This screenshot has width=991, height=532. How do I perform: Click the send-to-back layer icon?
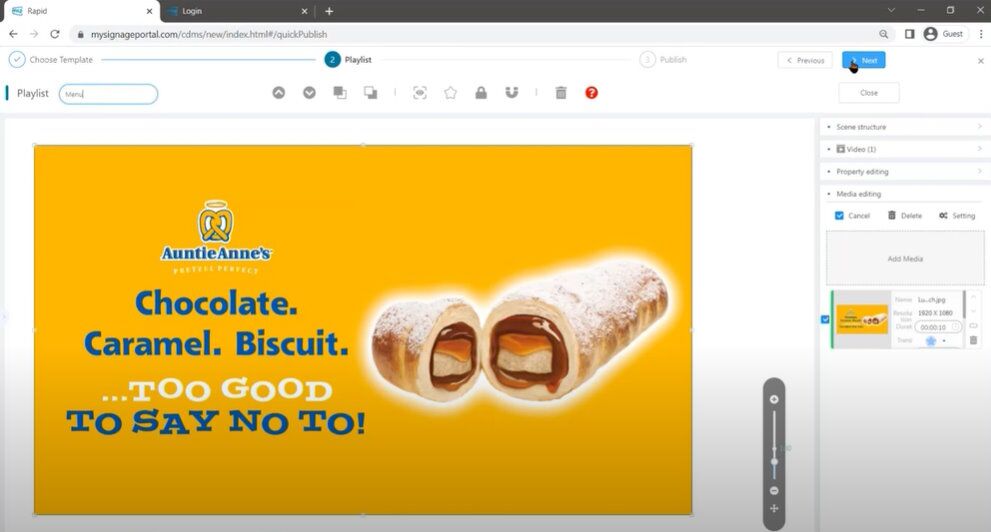click(x=370, y=93)
